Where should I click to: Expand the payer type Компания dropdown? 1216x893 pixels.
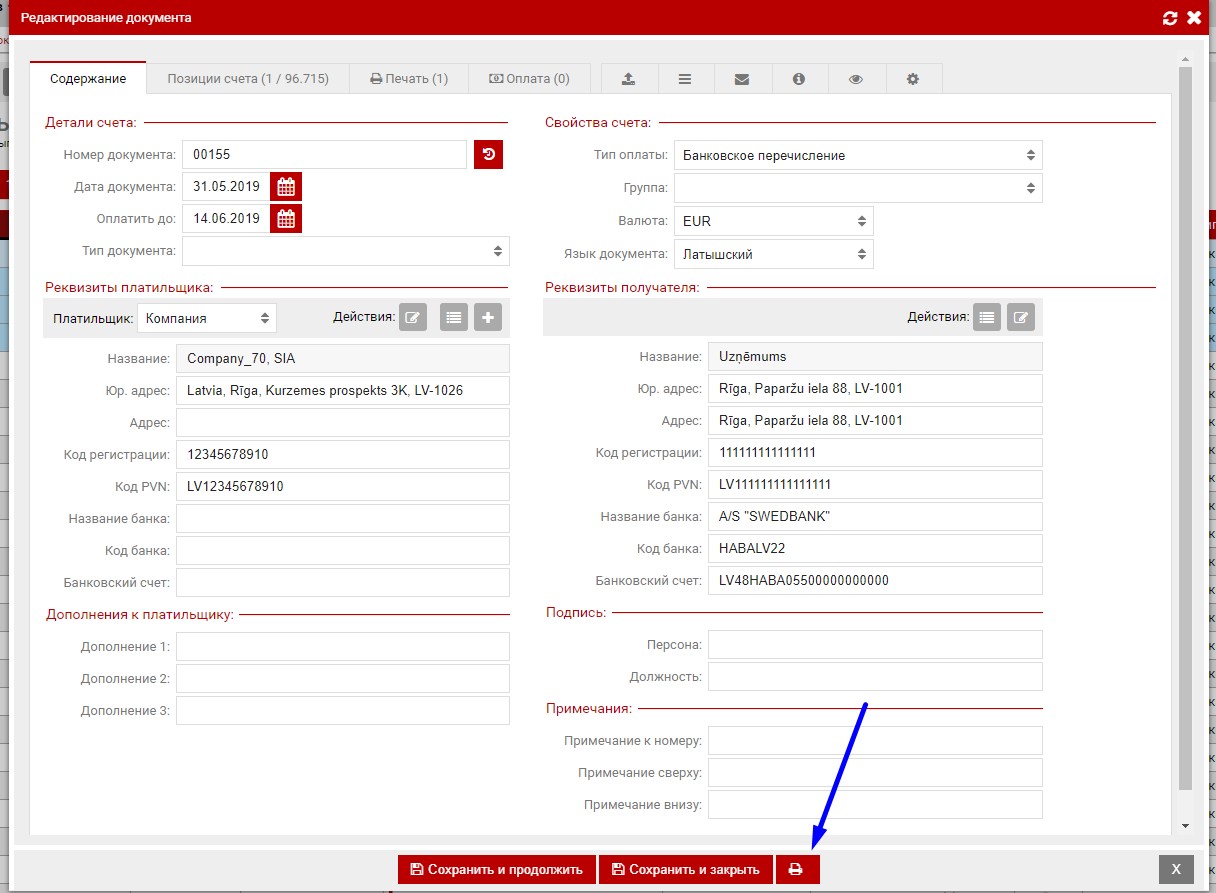coord(207,318)
